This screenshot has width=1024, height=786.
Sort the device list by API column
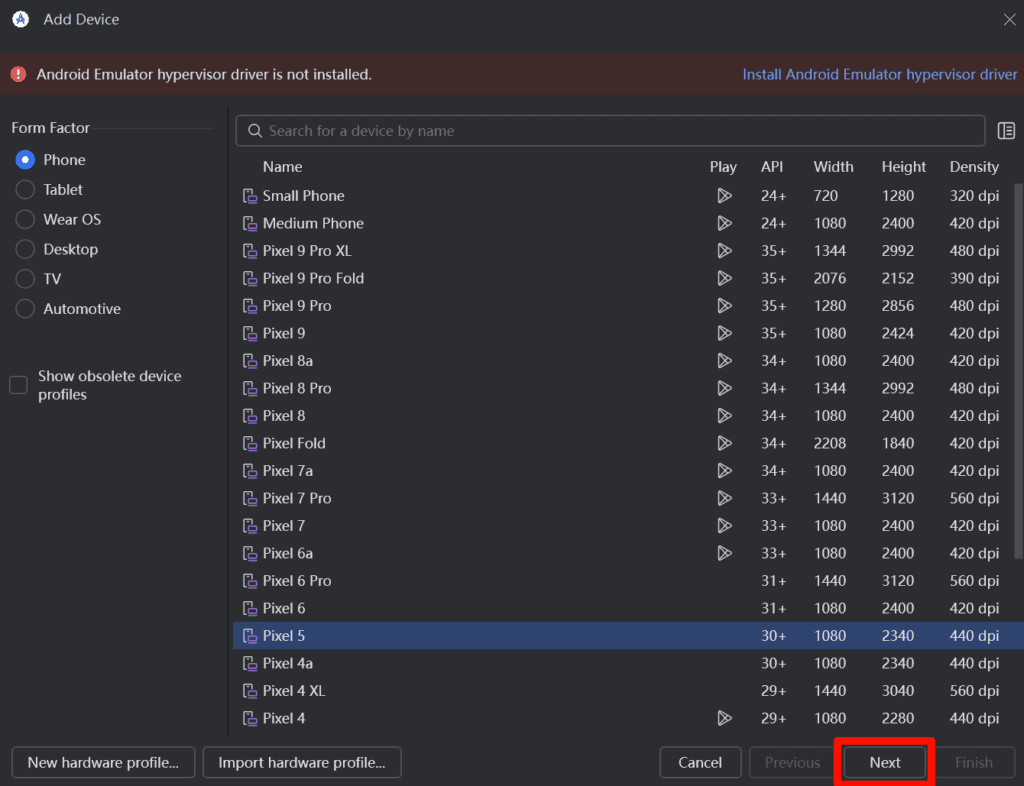tap(772, 167)
